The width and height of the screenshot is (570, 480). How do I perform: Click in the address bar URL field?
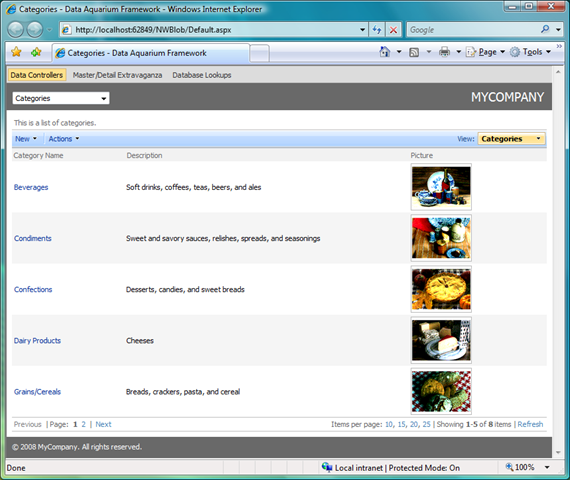pyautogui.click(x=214, y=30)
